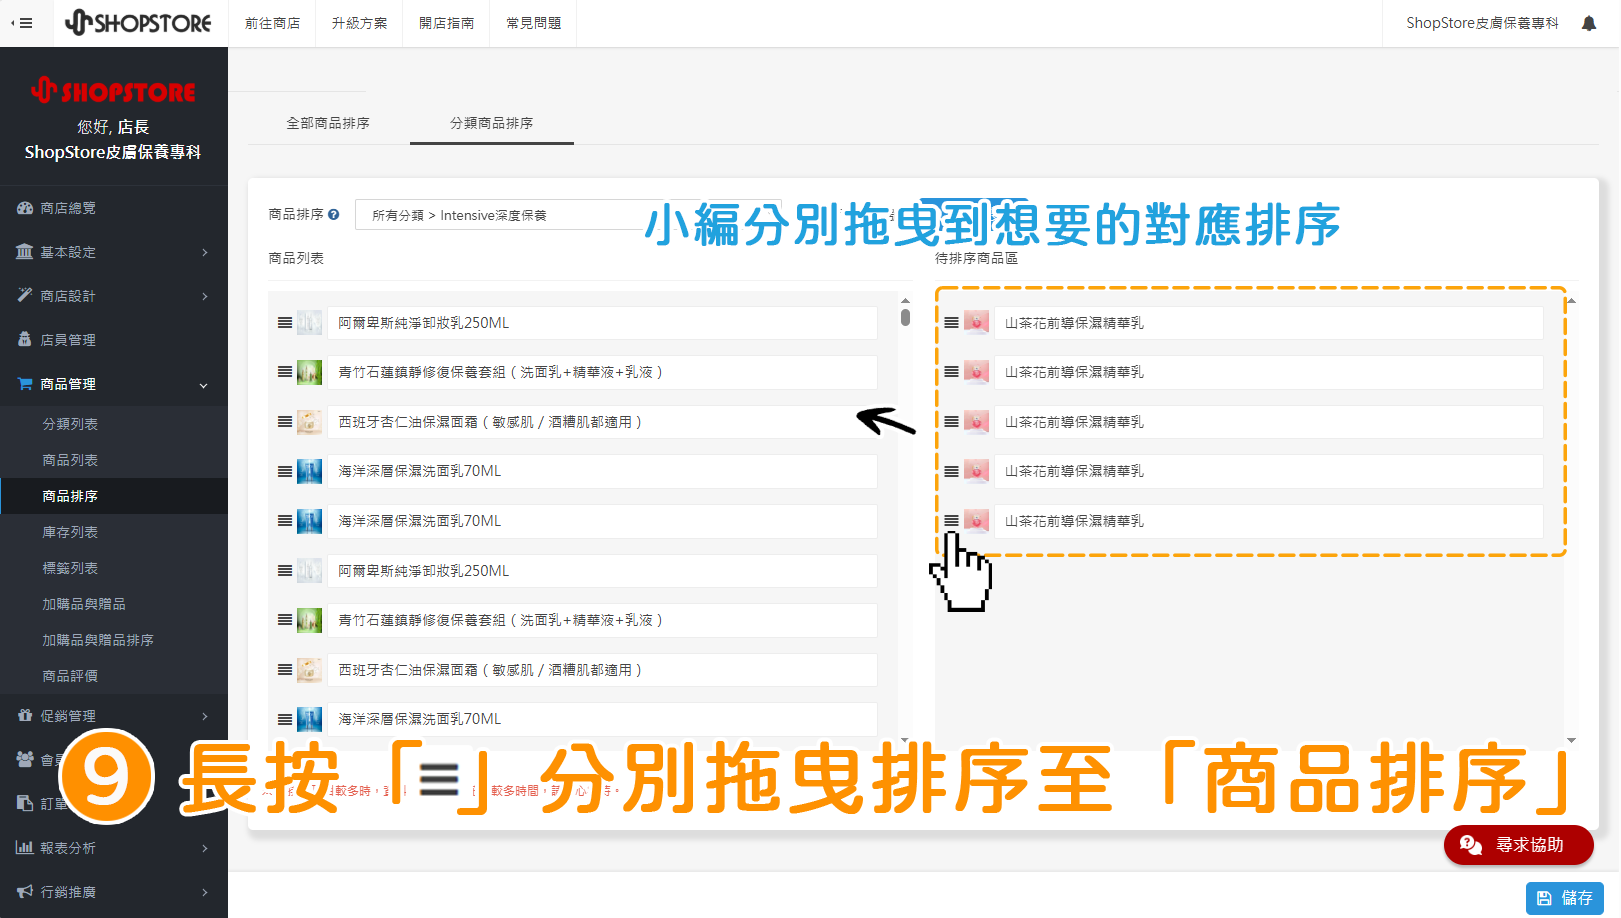This screenshot has height=918, width=1621.
Task: Click thumbnail of first 西班牙杏仁油保濕面霜 product
Action: coord(310,422)
